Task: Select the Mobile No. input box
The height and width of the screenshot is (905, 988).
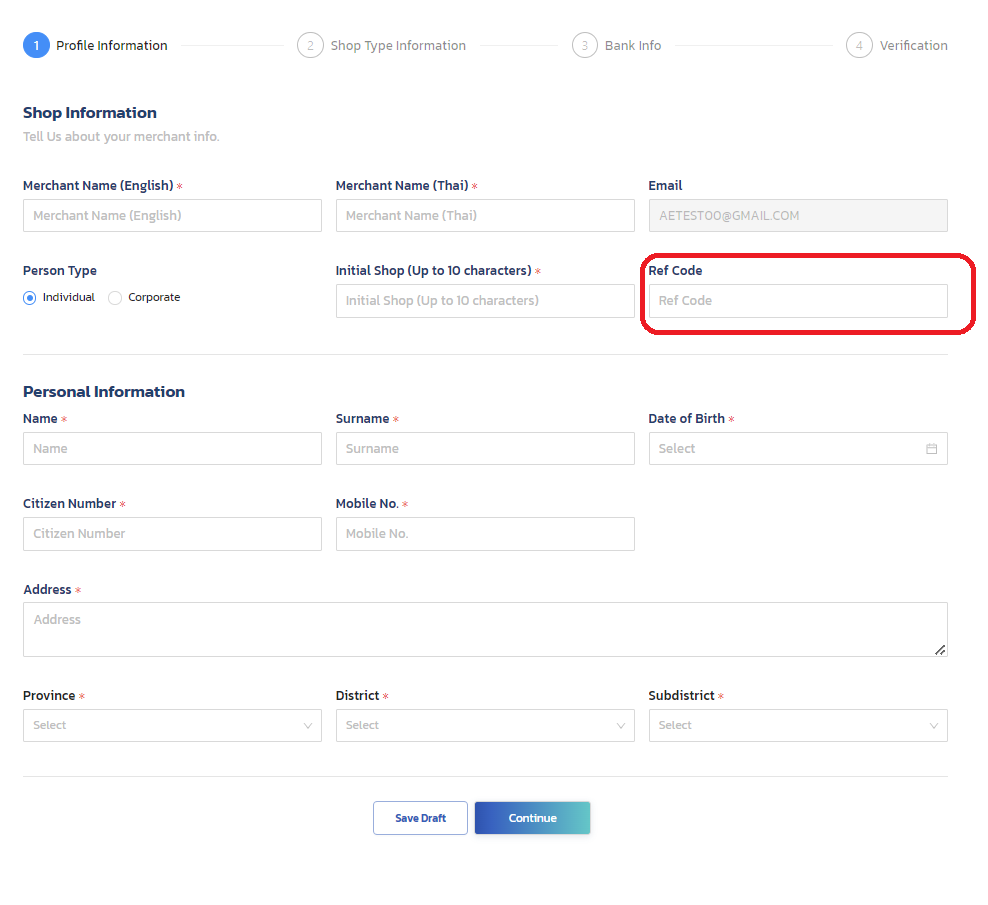Action: pos(485,534)
